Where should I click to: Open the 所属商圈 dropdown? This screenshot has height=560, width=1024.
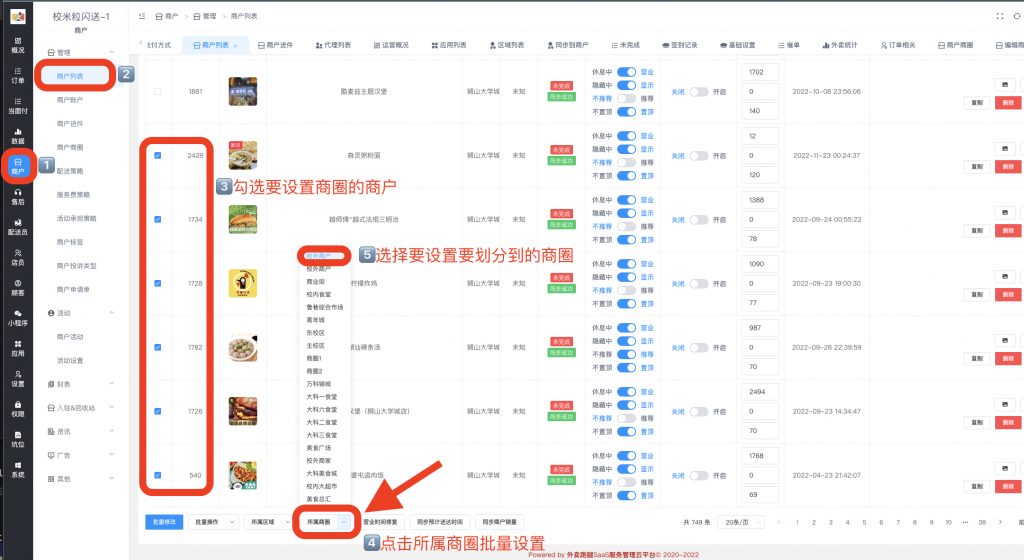[x=327, y=521]
